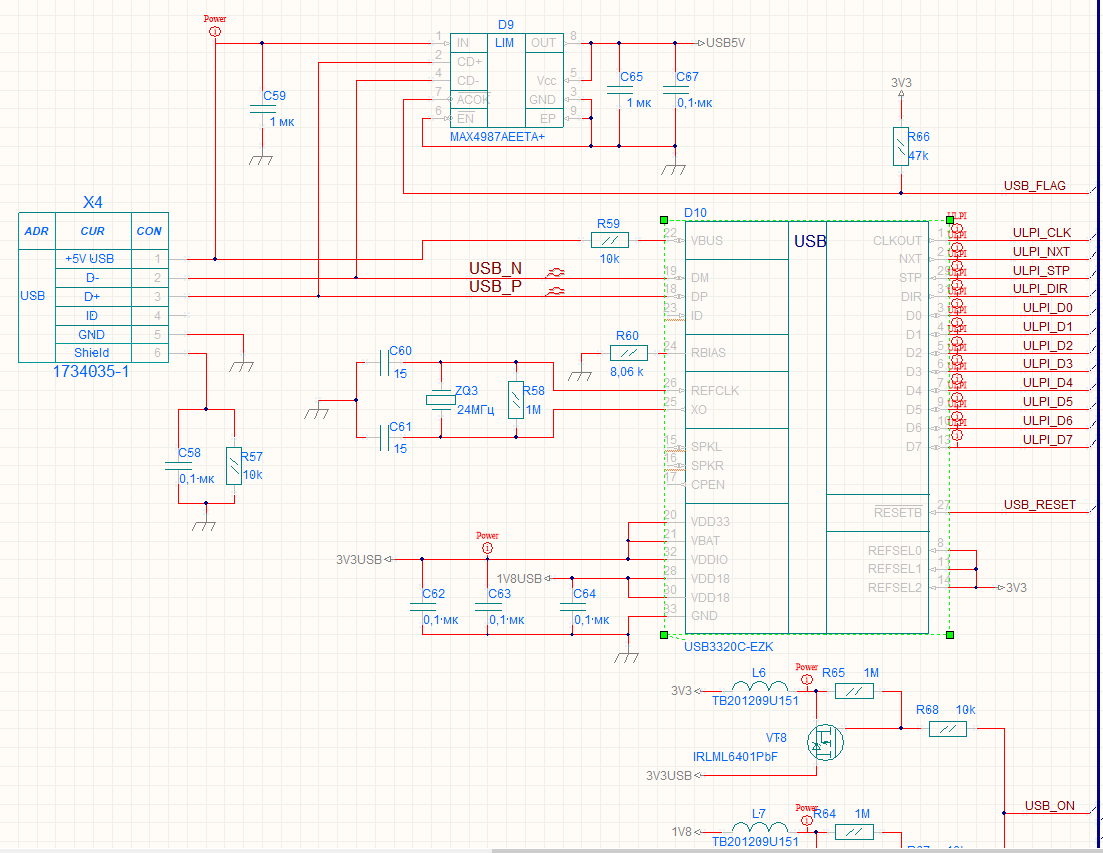Screen dimensions: 1103x853
Task: Select the D9 MAX4987AEETA+ chip body
Action: point(505,80)
